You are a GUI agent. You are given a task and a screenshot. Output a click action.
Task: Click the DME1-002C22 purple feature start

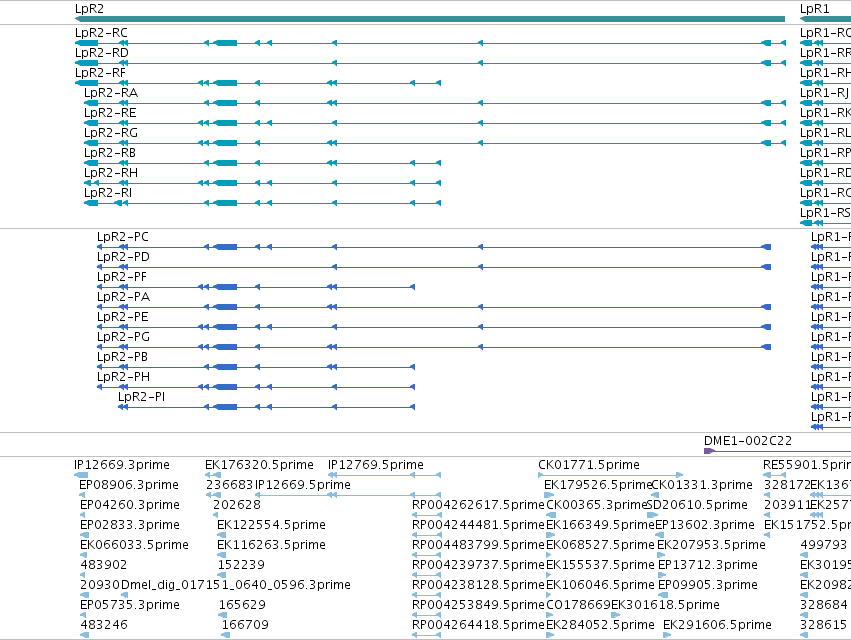tap(709, 451)
